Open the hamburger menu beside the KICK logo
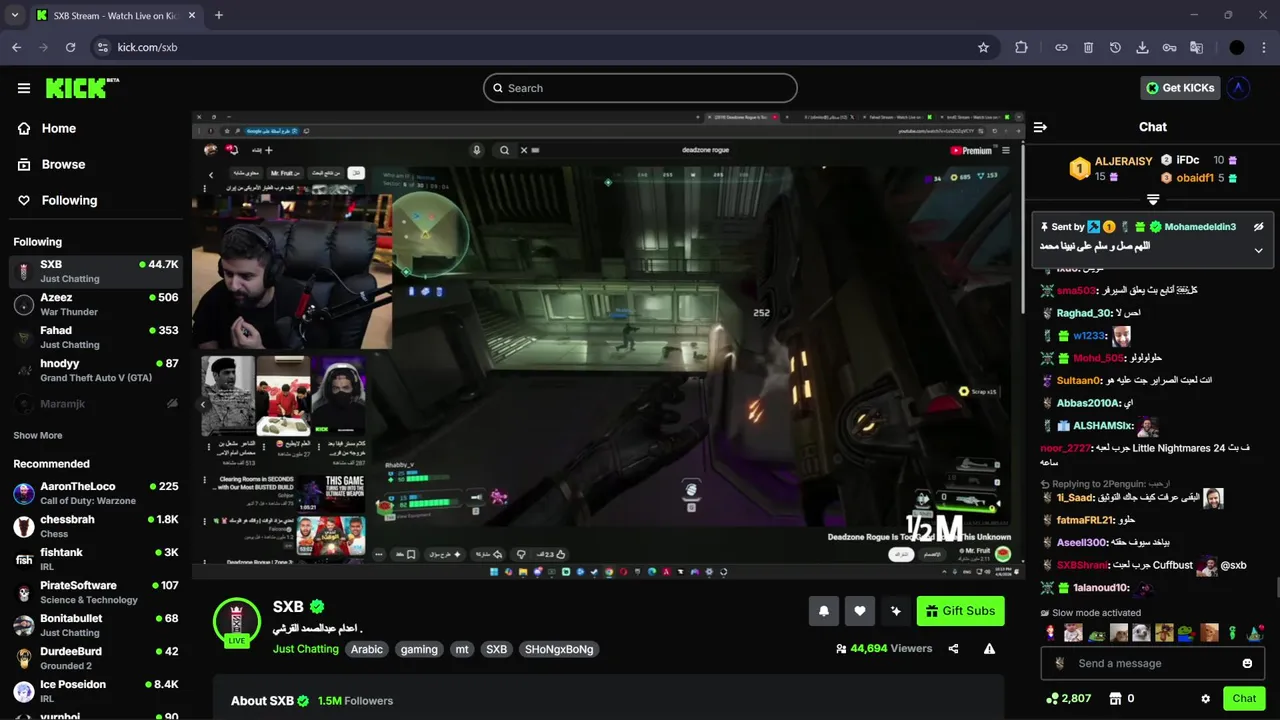The image size is (1280, 720). (24, 88)
